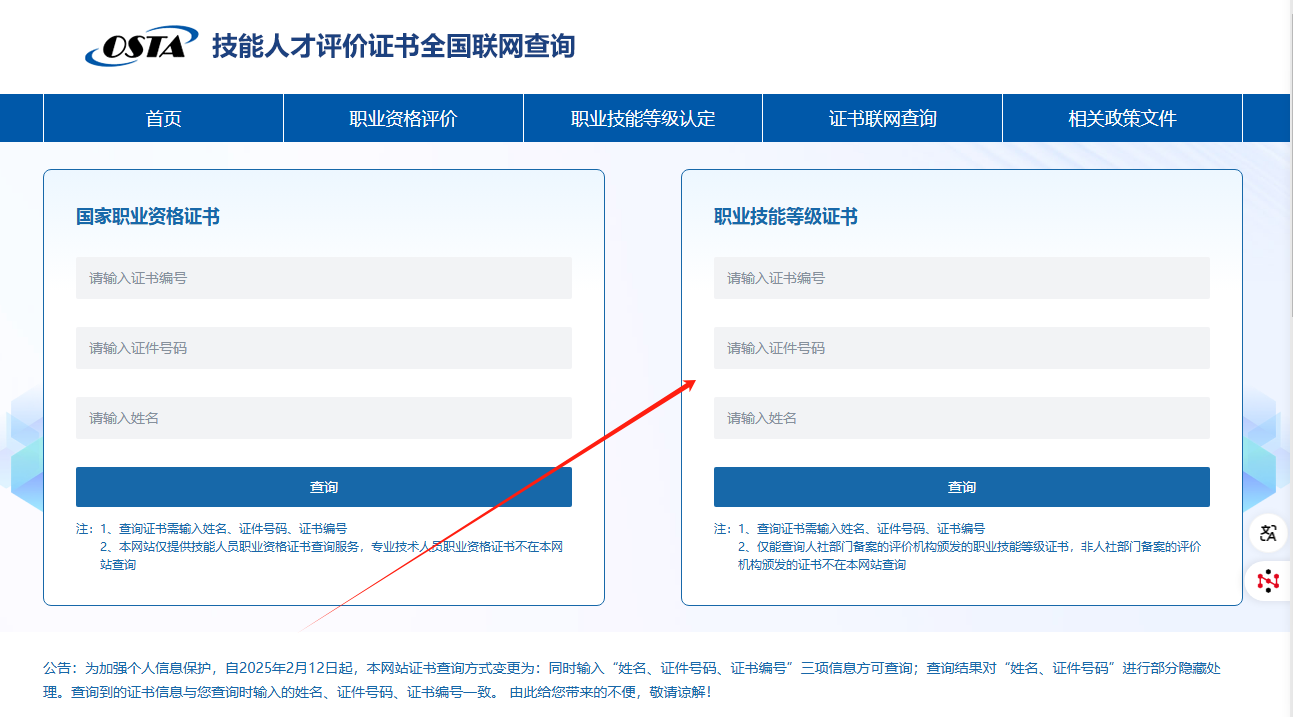Focus certificate number field under 职业技能等级证书

click(961, 278)
